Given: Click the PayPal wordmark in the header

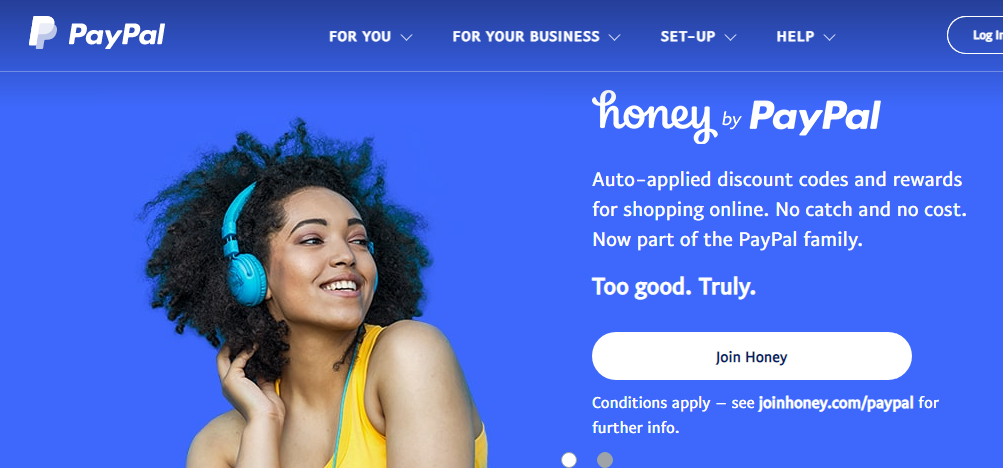Looking at the screenshot, I should pos(117,35).
